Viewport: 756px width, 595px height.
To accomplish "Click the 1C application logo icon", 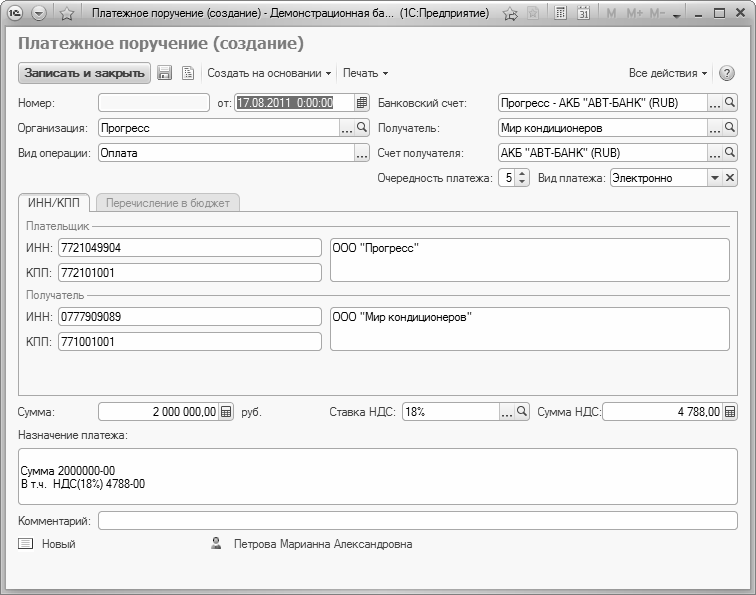I will (x=15, y=13).
